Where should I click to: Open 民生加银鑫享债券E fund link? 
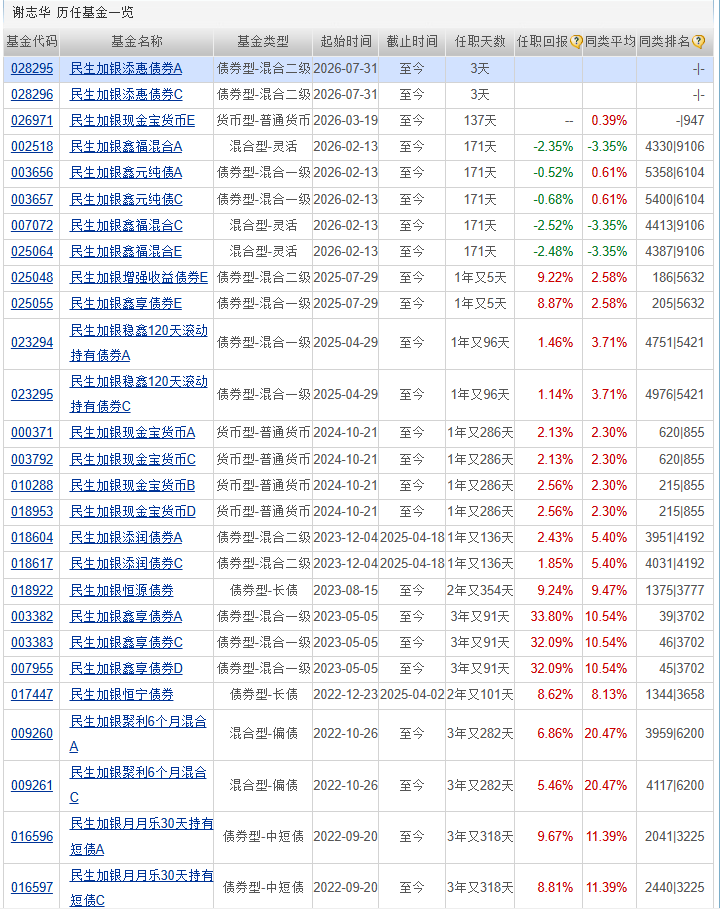(126, 303)
